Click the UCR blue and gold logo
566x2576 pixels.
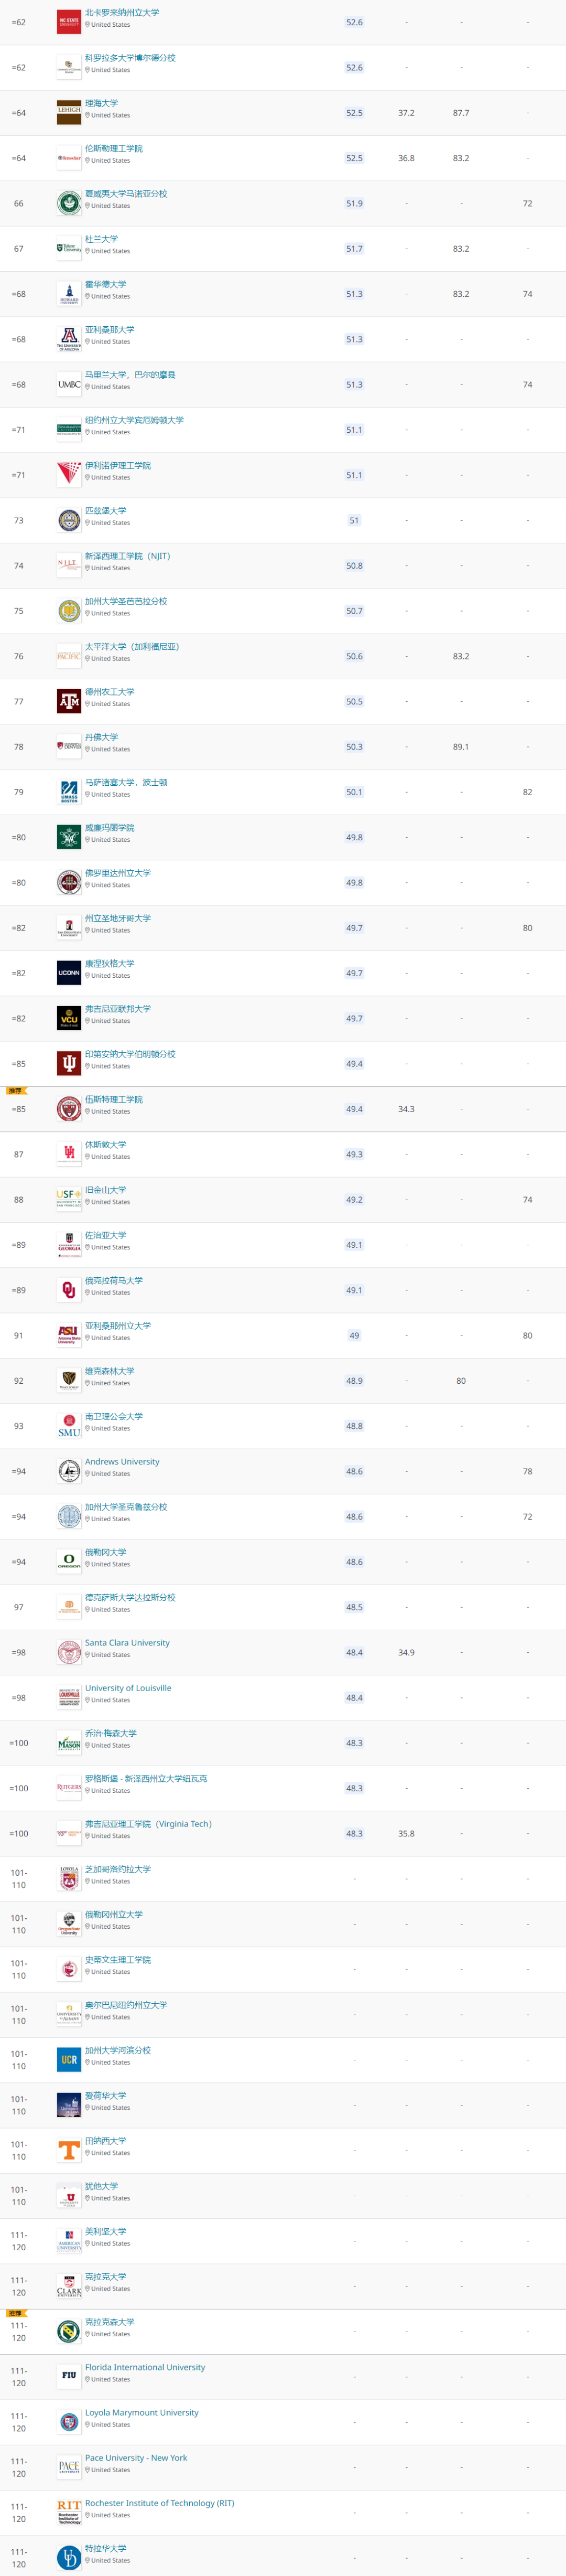(x=69, y=2059)
